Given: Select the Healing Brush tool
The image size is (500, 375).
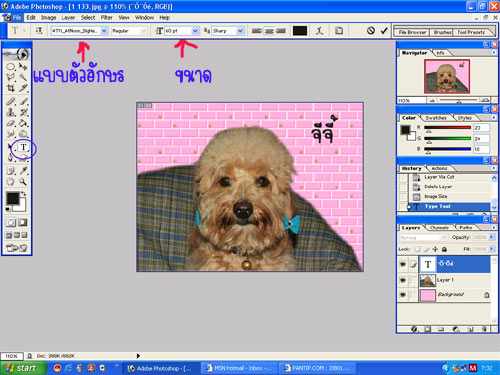Looking at the screenshot, I should [11, 101].
